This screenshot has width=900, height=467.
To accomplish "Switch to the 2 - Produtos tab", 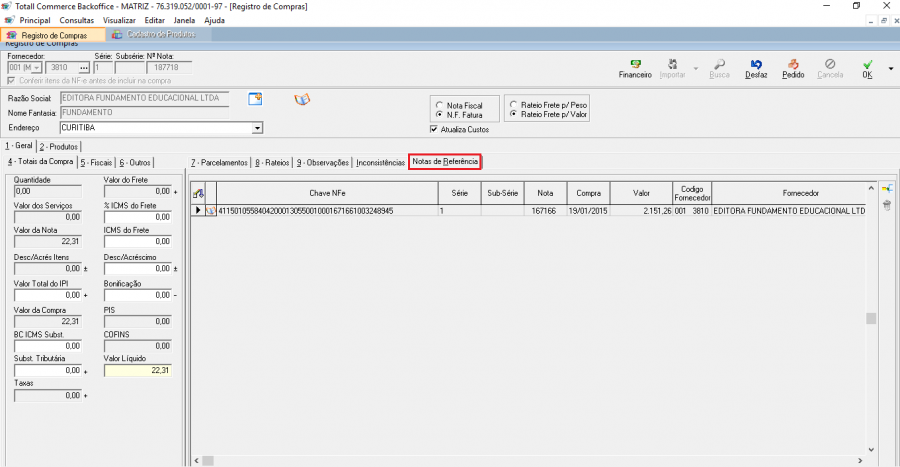I will point(59,147).
